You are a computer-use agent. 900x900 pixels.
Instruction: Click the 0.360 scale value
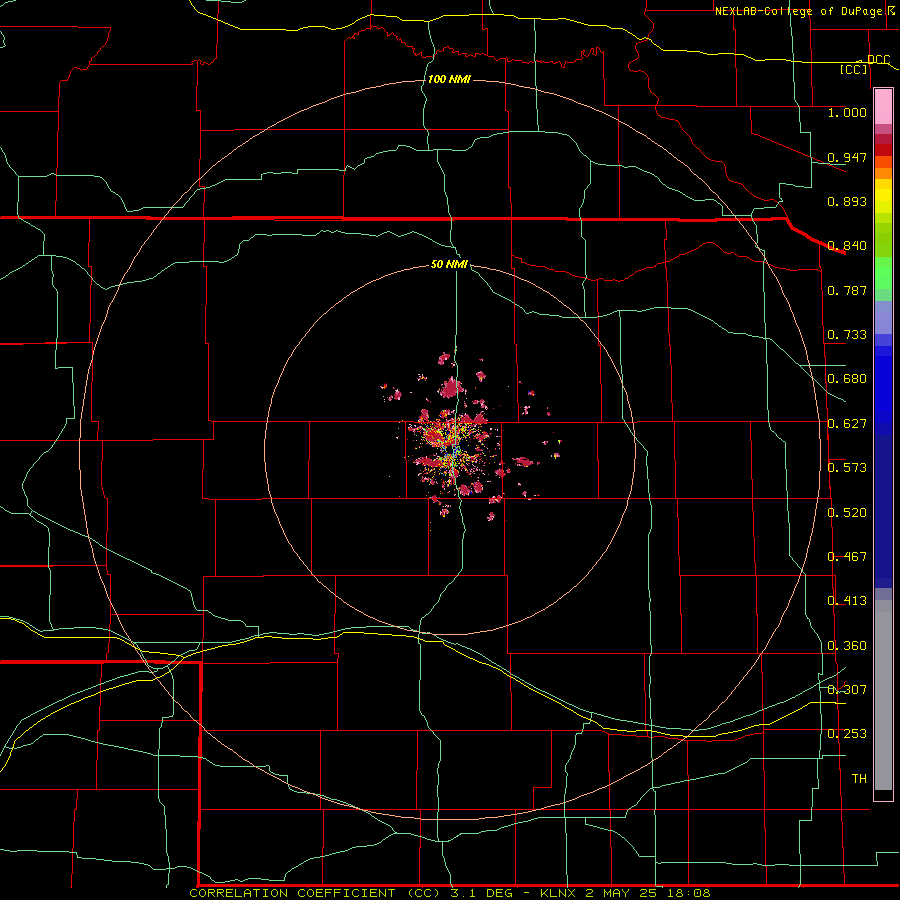tap(847, 646)
